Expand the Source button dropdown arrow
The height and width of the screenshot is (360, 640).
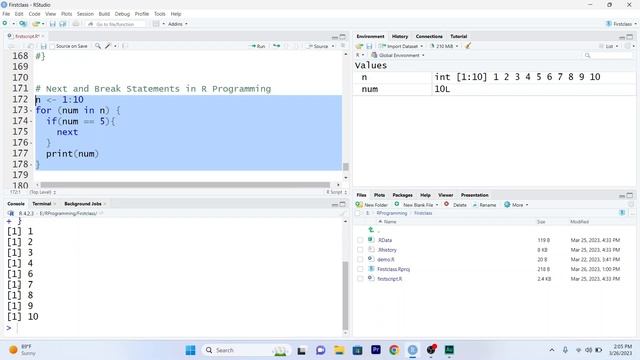coord(333,46)
